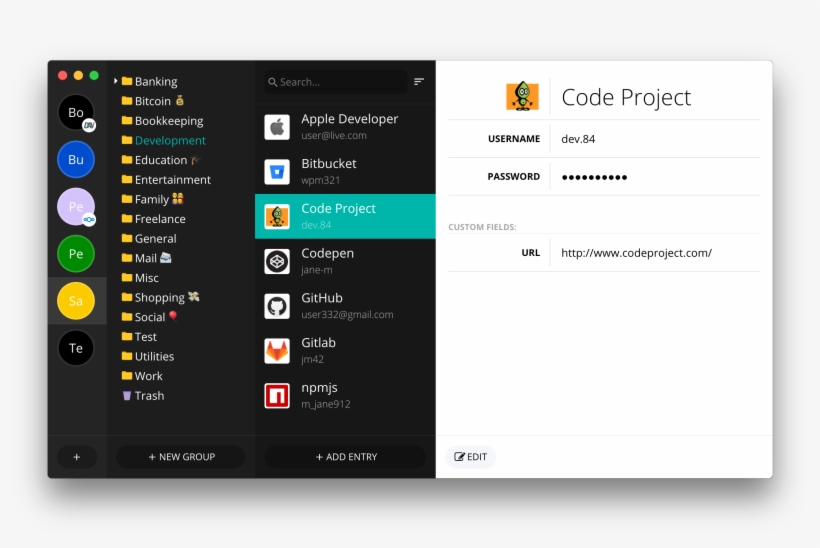
Task: Open the black Te vault
Action: pyautogui.click(x=76, y=348)
